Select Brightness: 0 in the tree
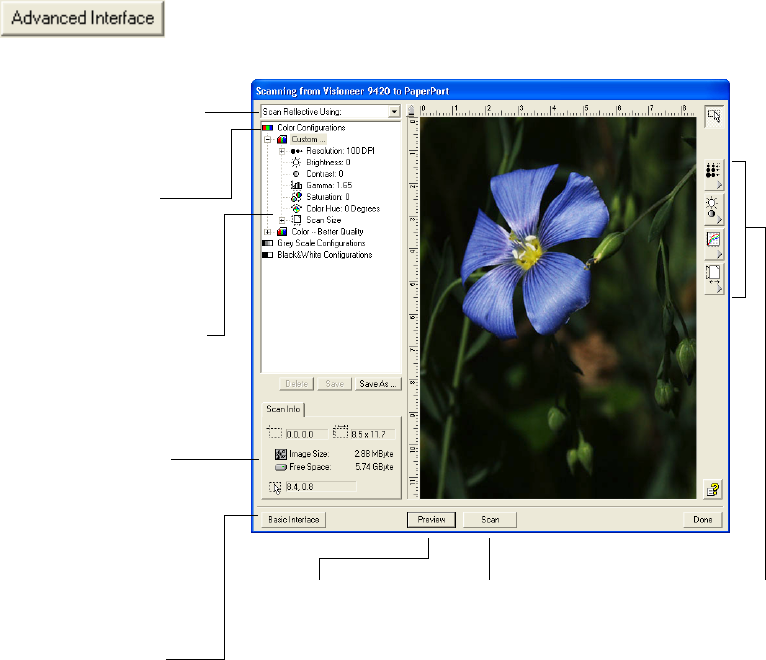The image size is (766, 660). coord(327,162)
